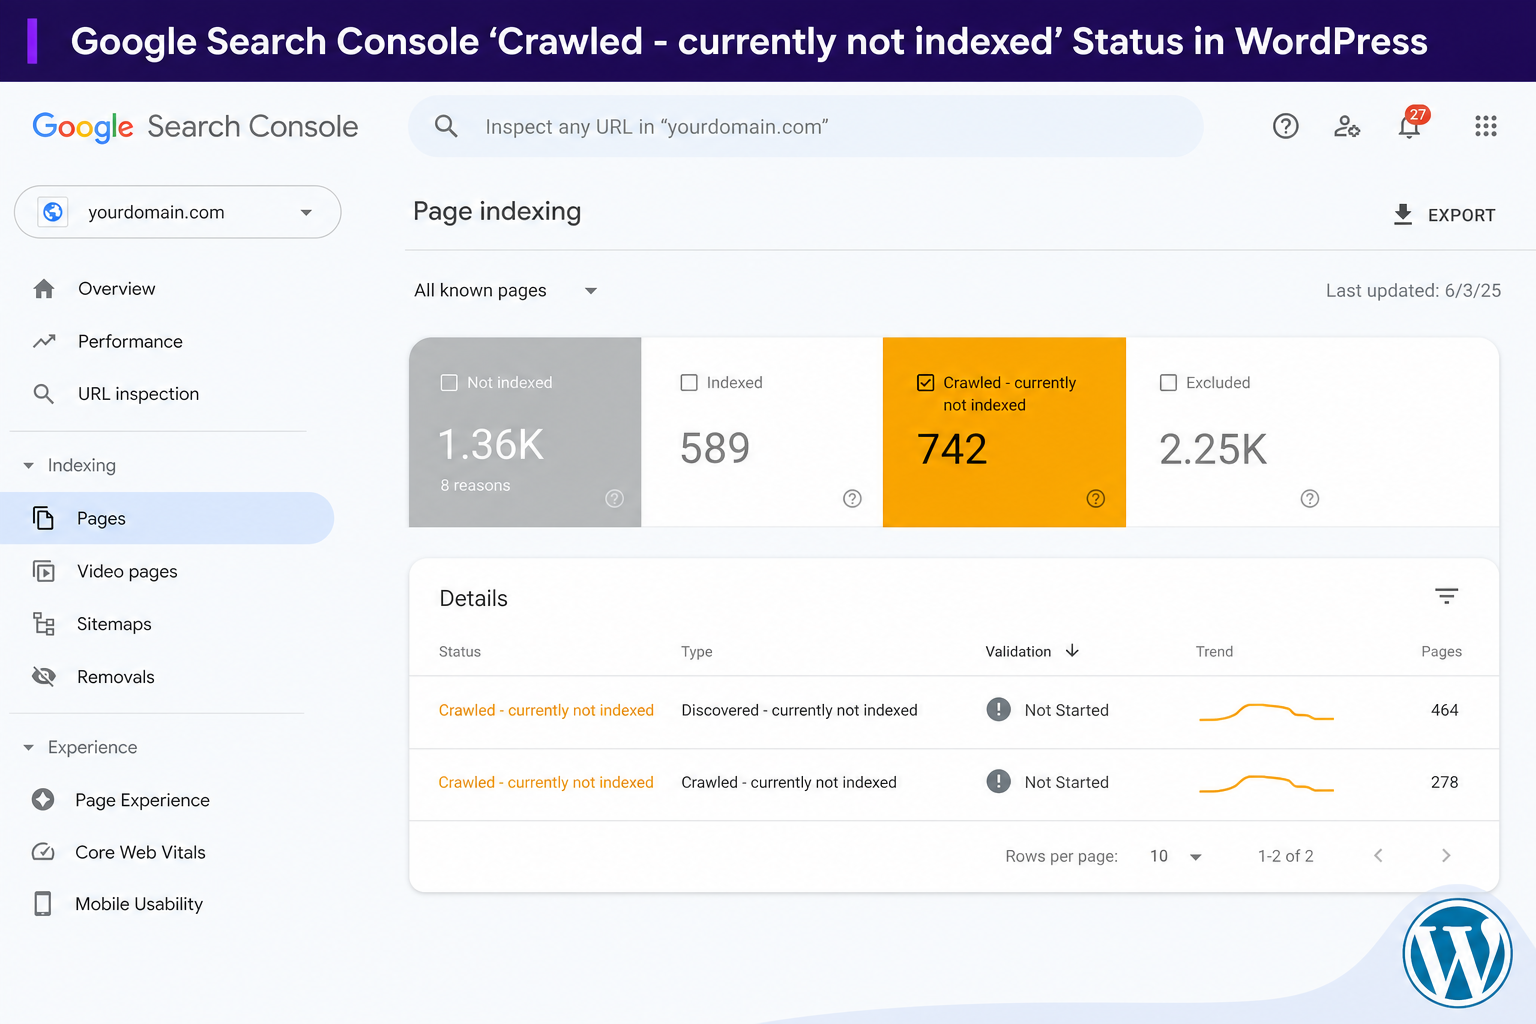Click help icon on the Excluded card
Screen dimensions: 1536x1024
[1310, 498]
